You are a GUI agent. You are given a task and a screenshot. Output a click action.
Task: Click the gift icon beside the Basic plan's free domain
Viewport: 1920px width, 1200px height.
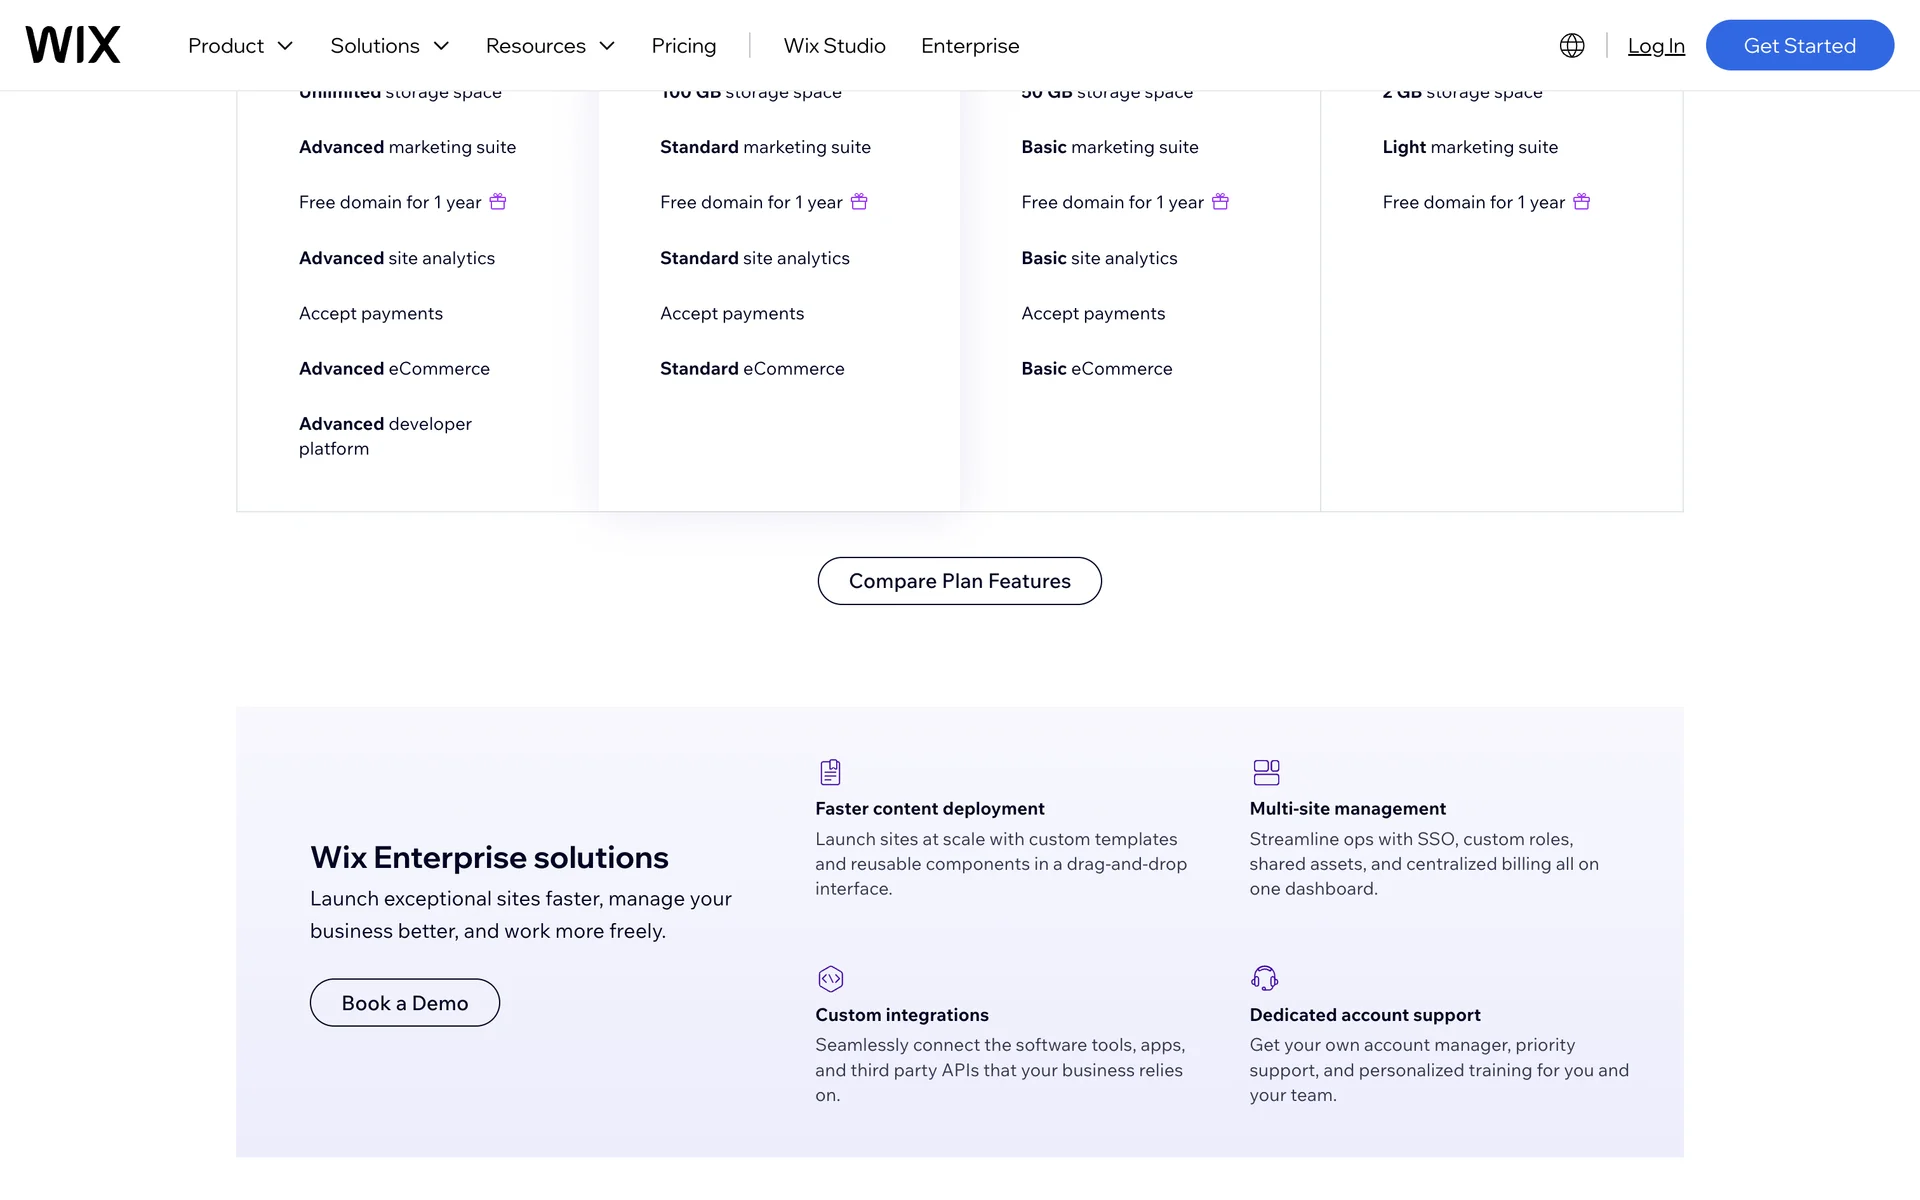1220,202
